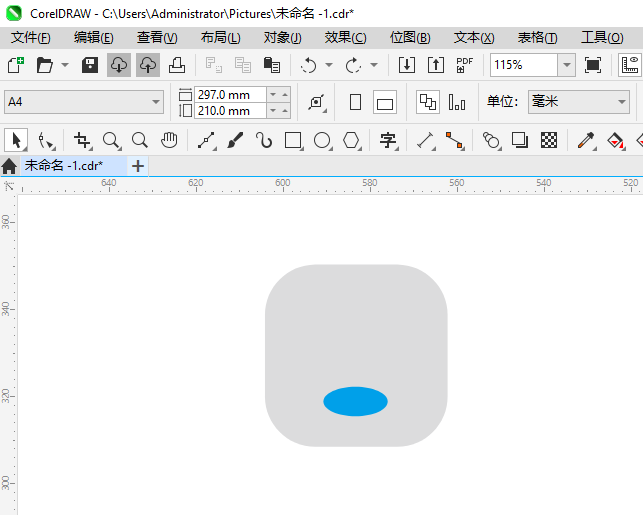
Task: Decrease page height with the down arrow
Action: tap(273, 111)
